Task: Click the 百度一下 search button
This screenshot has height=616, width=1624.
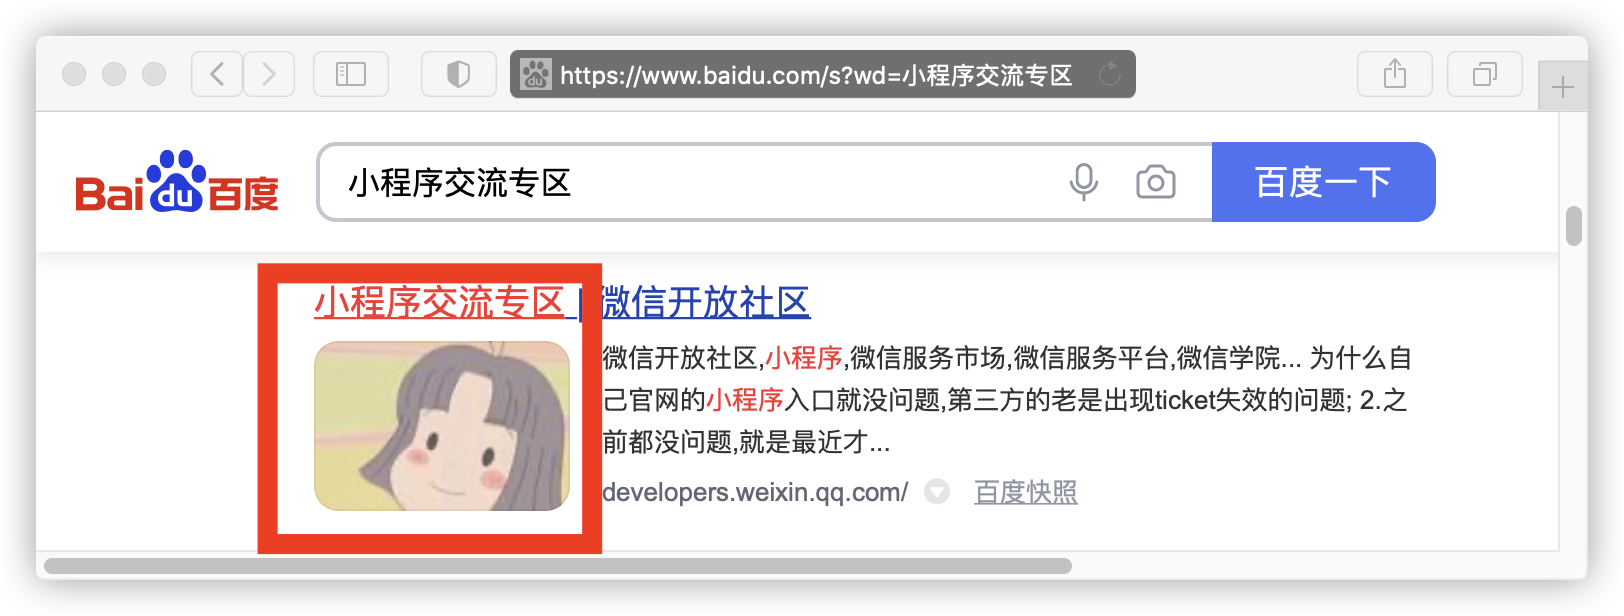Action: 1324,182
